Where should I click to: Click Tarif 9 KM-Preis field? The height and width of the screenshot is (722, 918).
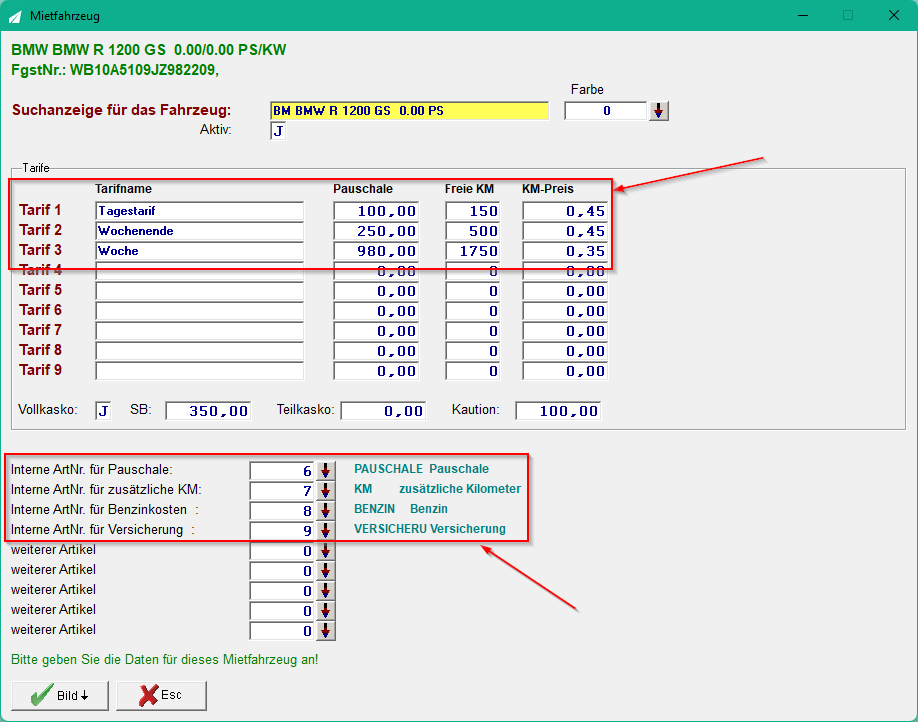point(565,371)
